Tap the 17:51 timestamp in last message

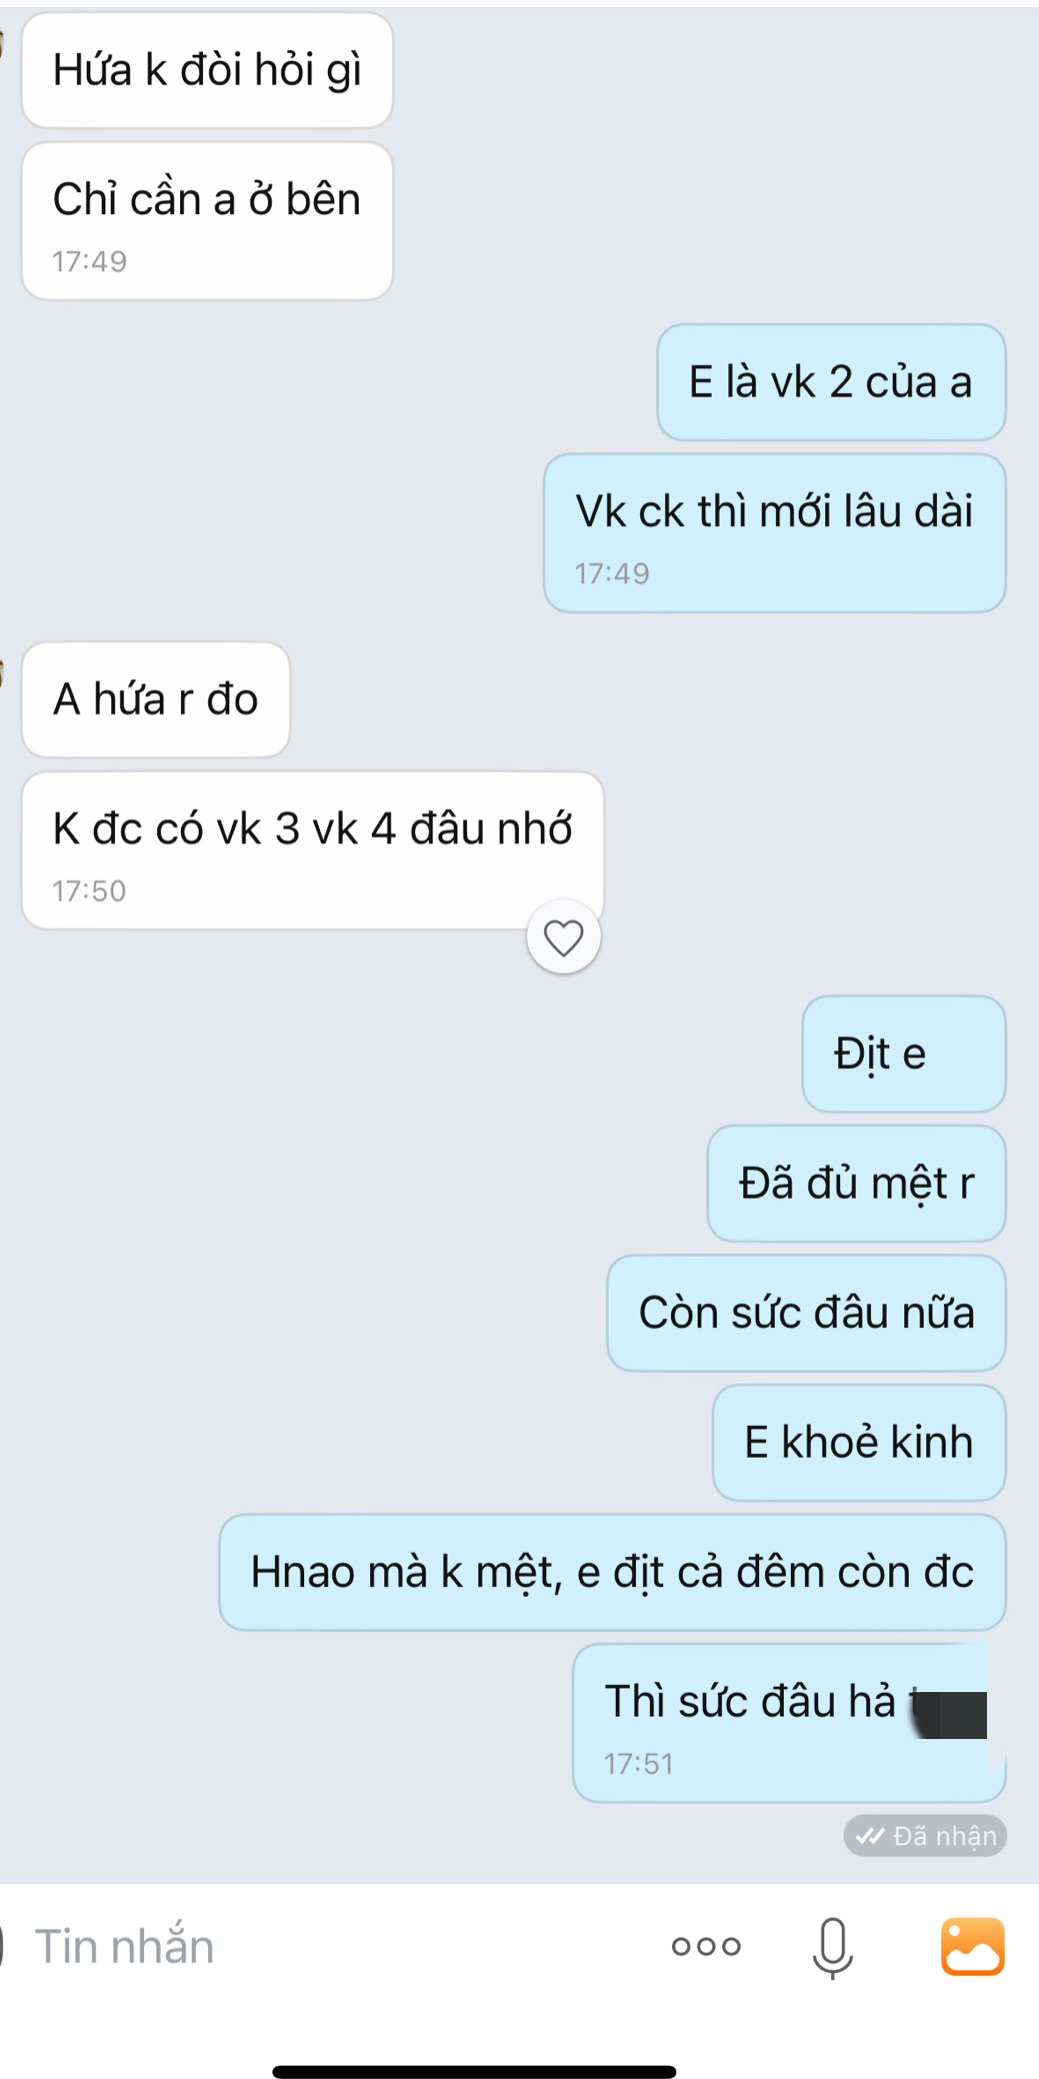click(x=638, y=1763)
